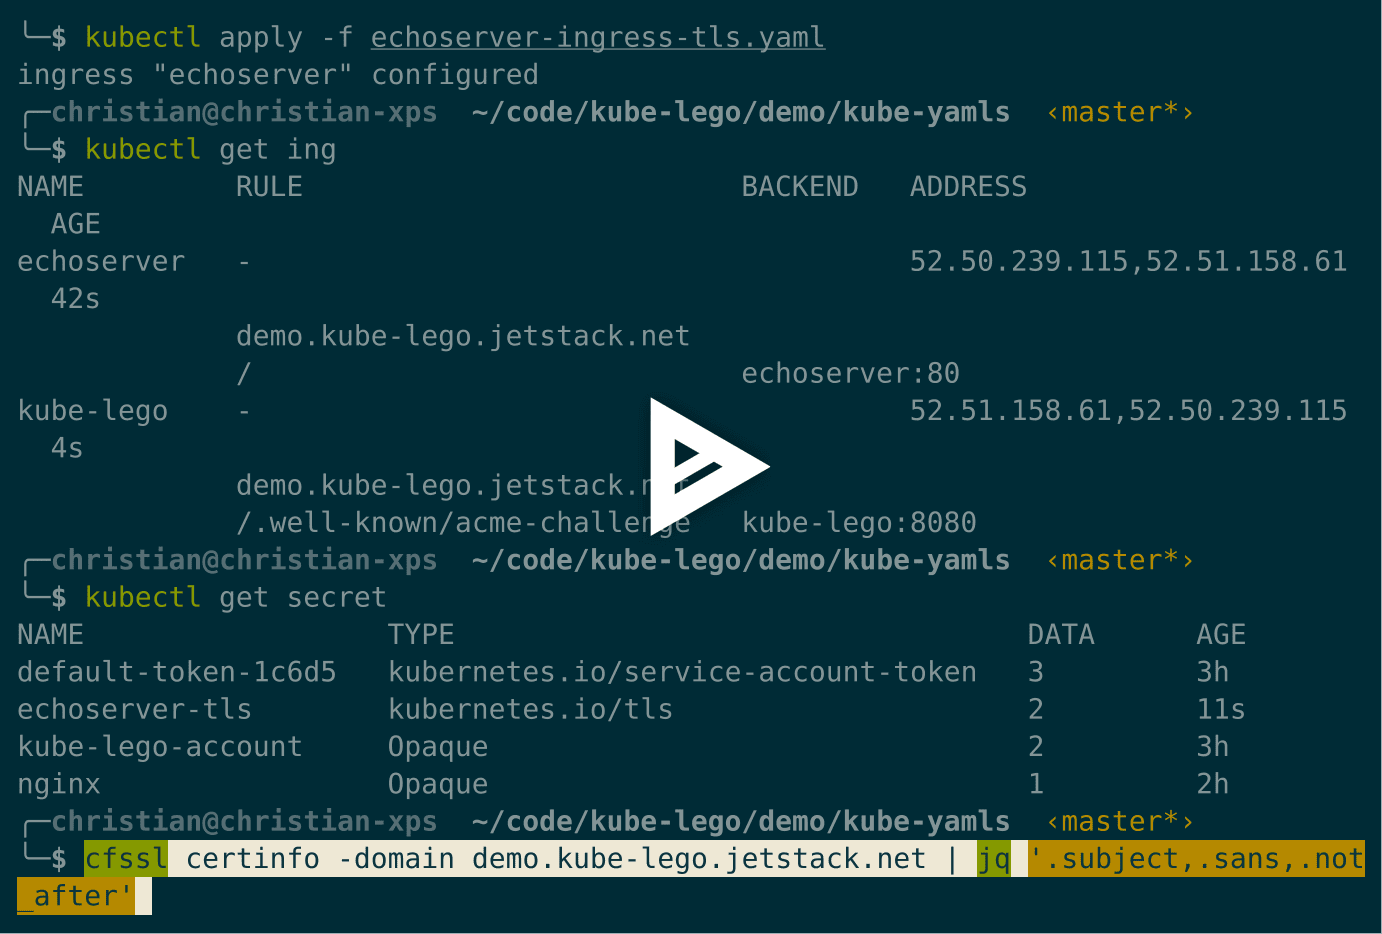This screenshot has width=1382, height=934.
Task: Select the highlighted cfssl command
Action: click(x=125, y=858)
